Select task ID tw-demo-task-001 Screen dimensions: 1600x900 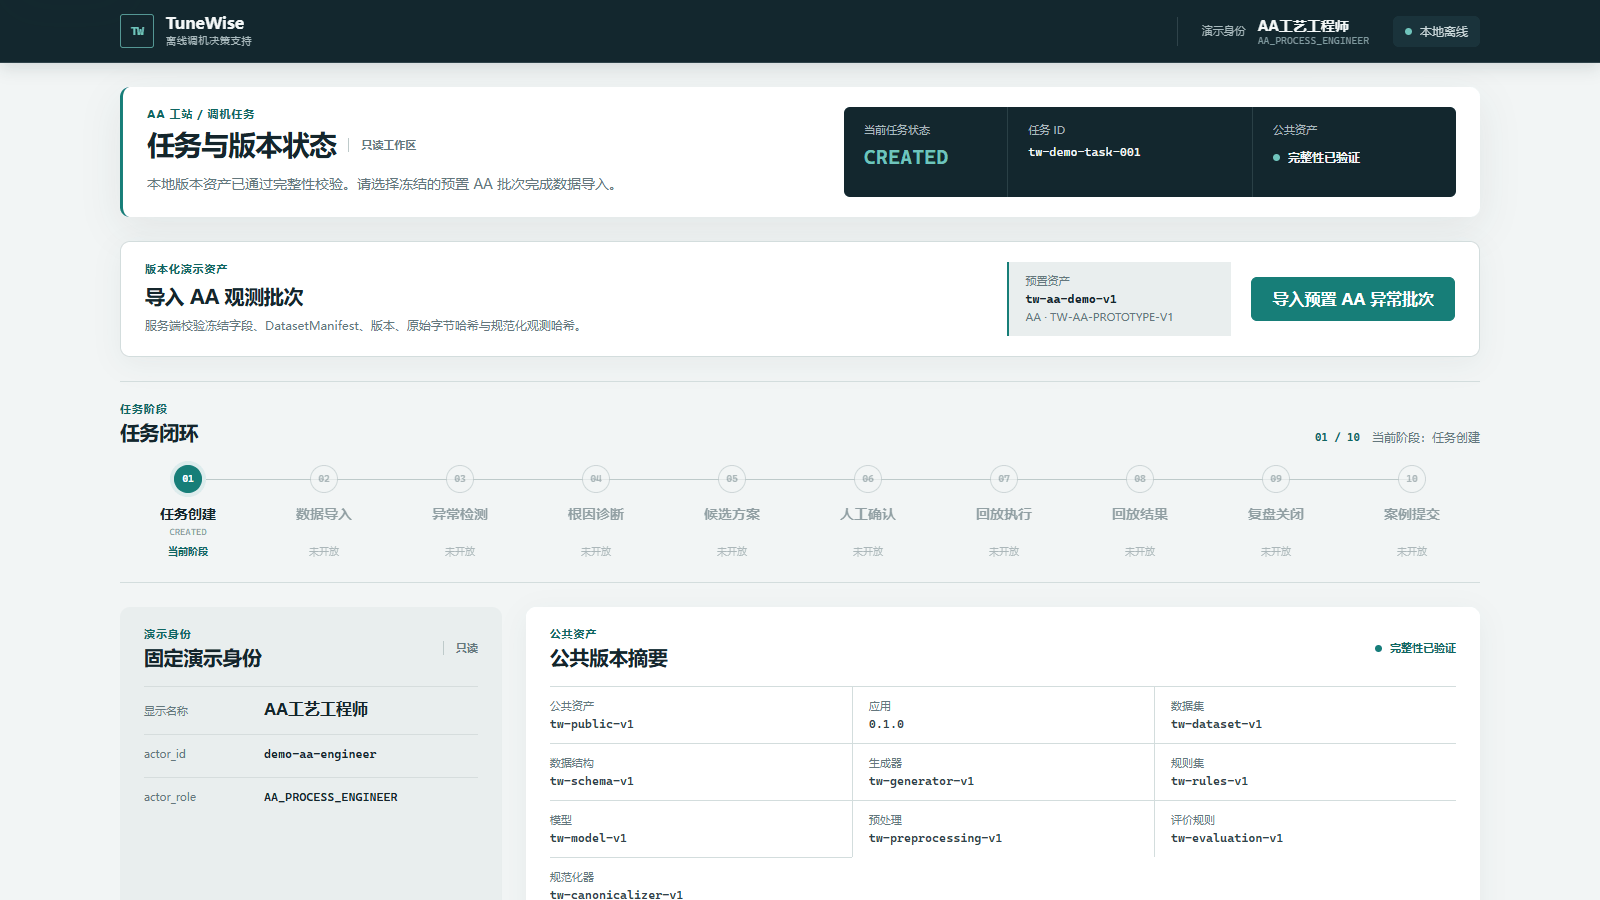[1084, 152]
